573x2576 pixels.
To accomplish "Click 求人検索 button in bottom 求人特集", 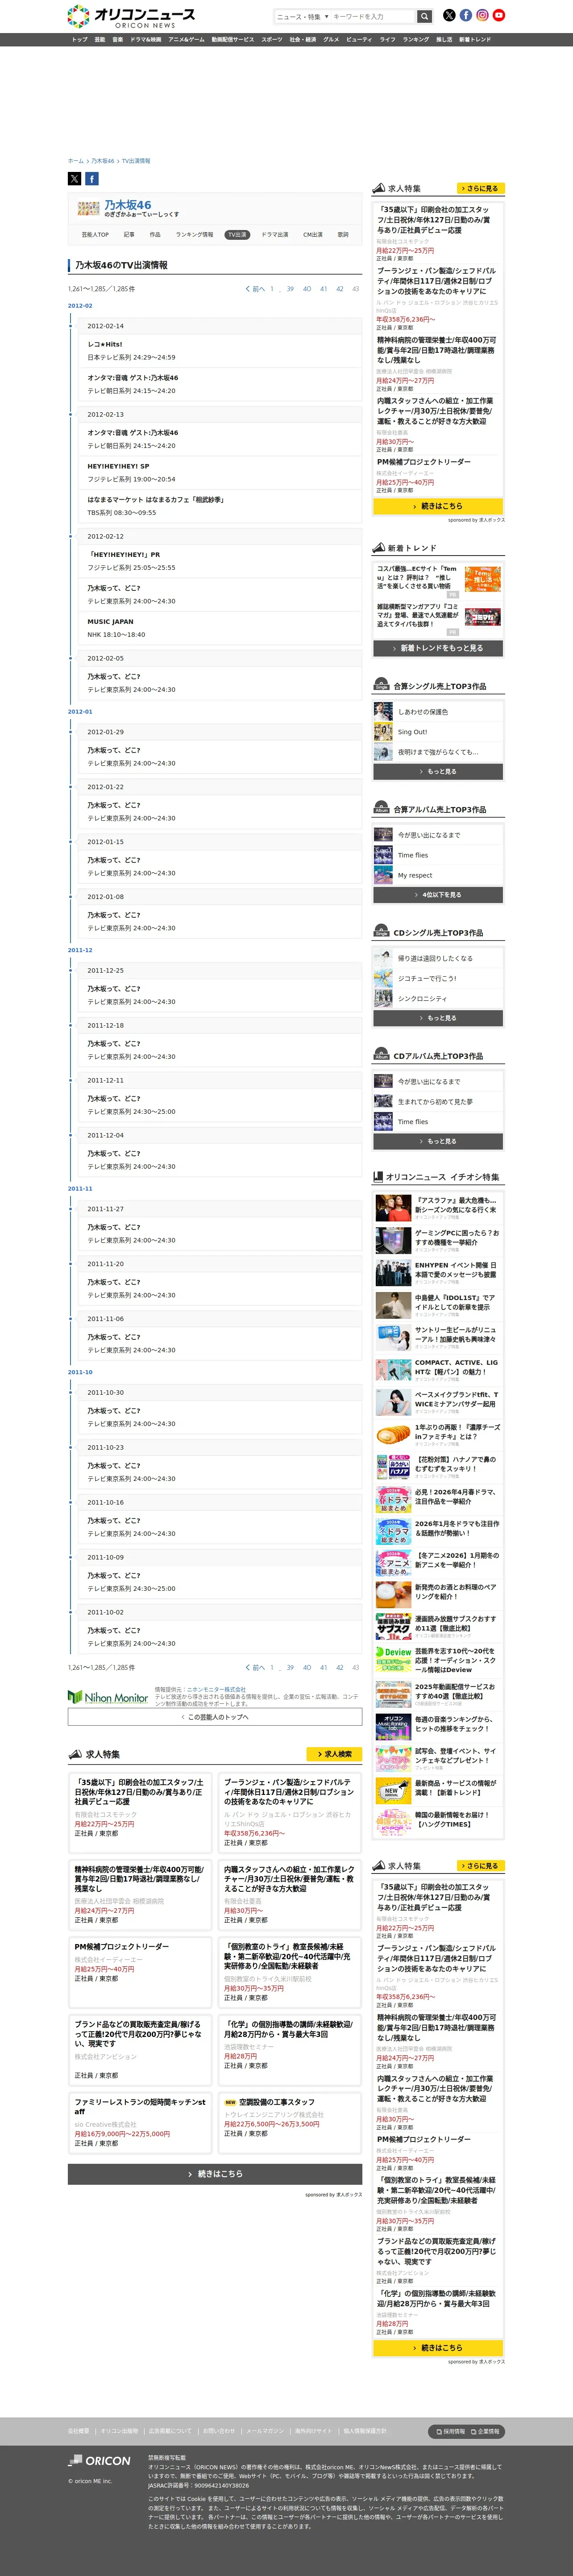I will [334, 1754].
